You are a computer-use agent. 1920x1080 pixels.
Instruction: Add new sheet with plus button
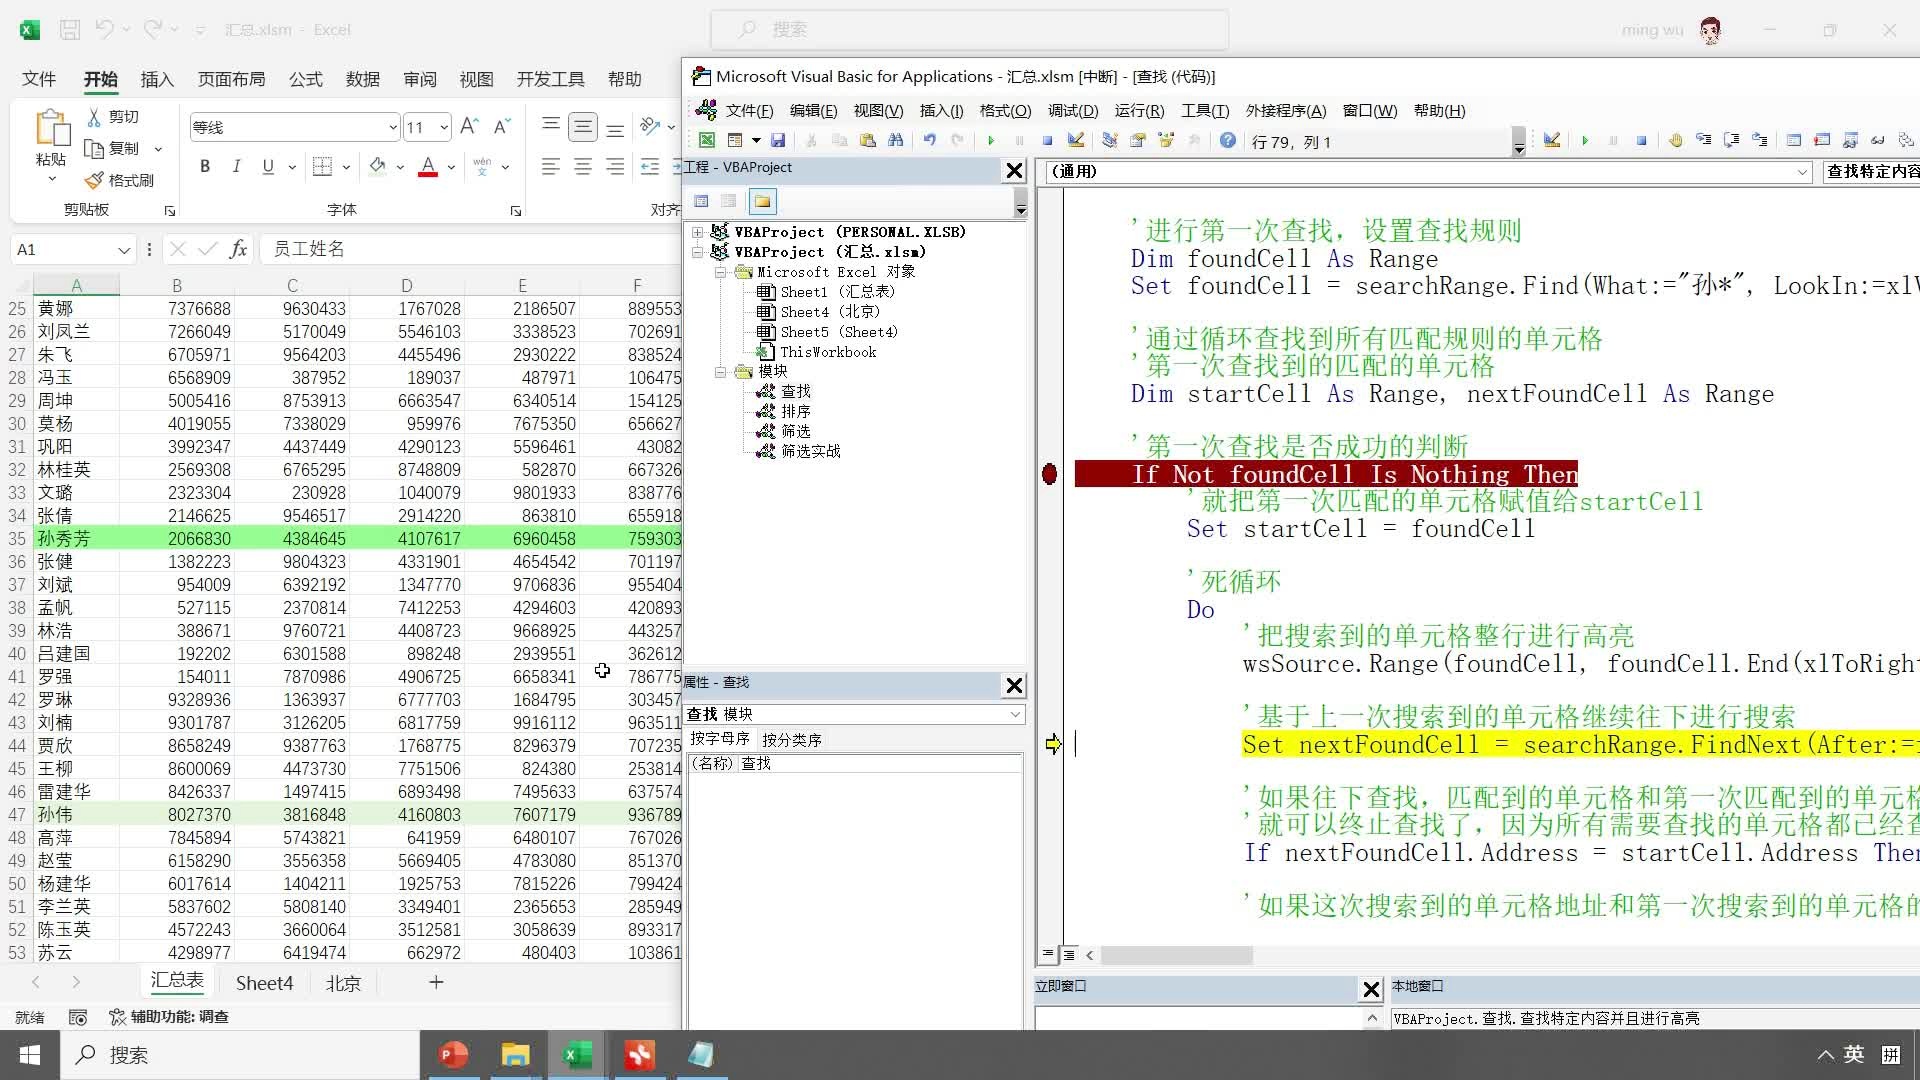click(x=436, y=982)
